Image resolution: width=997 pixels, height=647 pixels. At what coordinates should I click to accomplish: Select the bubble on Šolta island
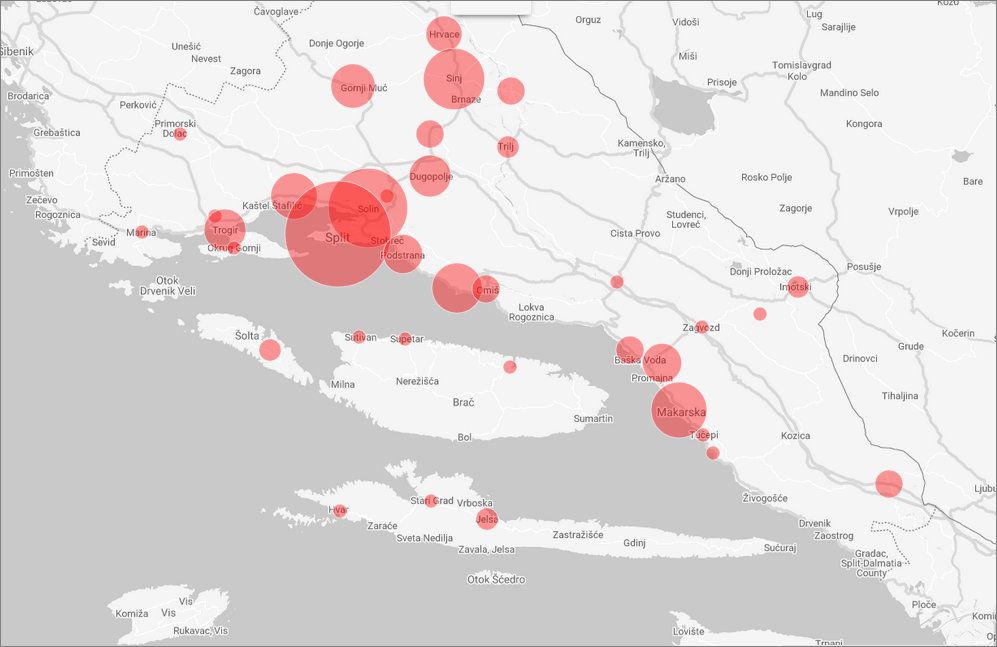(270, 350)
